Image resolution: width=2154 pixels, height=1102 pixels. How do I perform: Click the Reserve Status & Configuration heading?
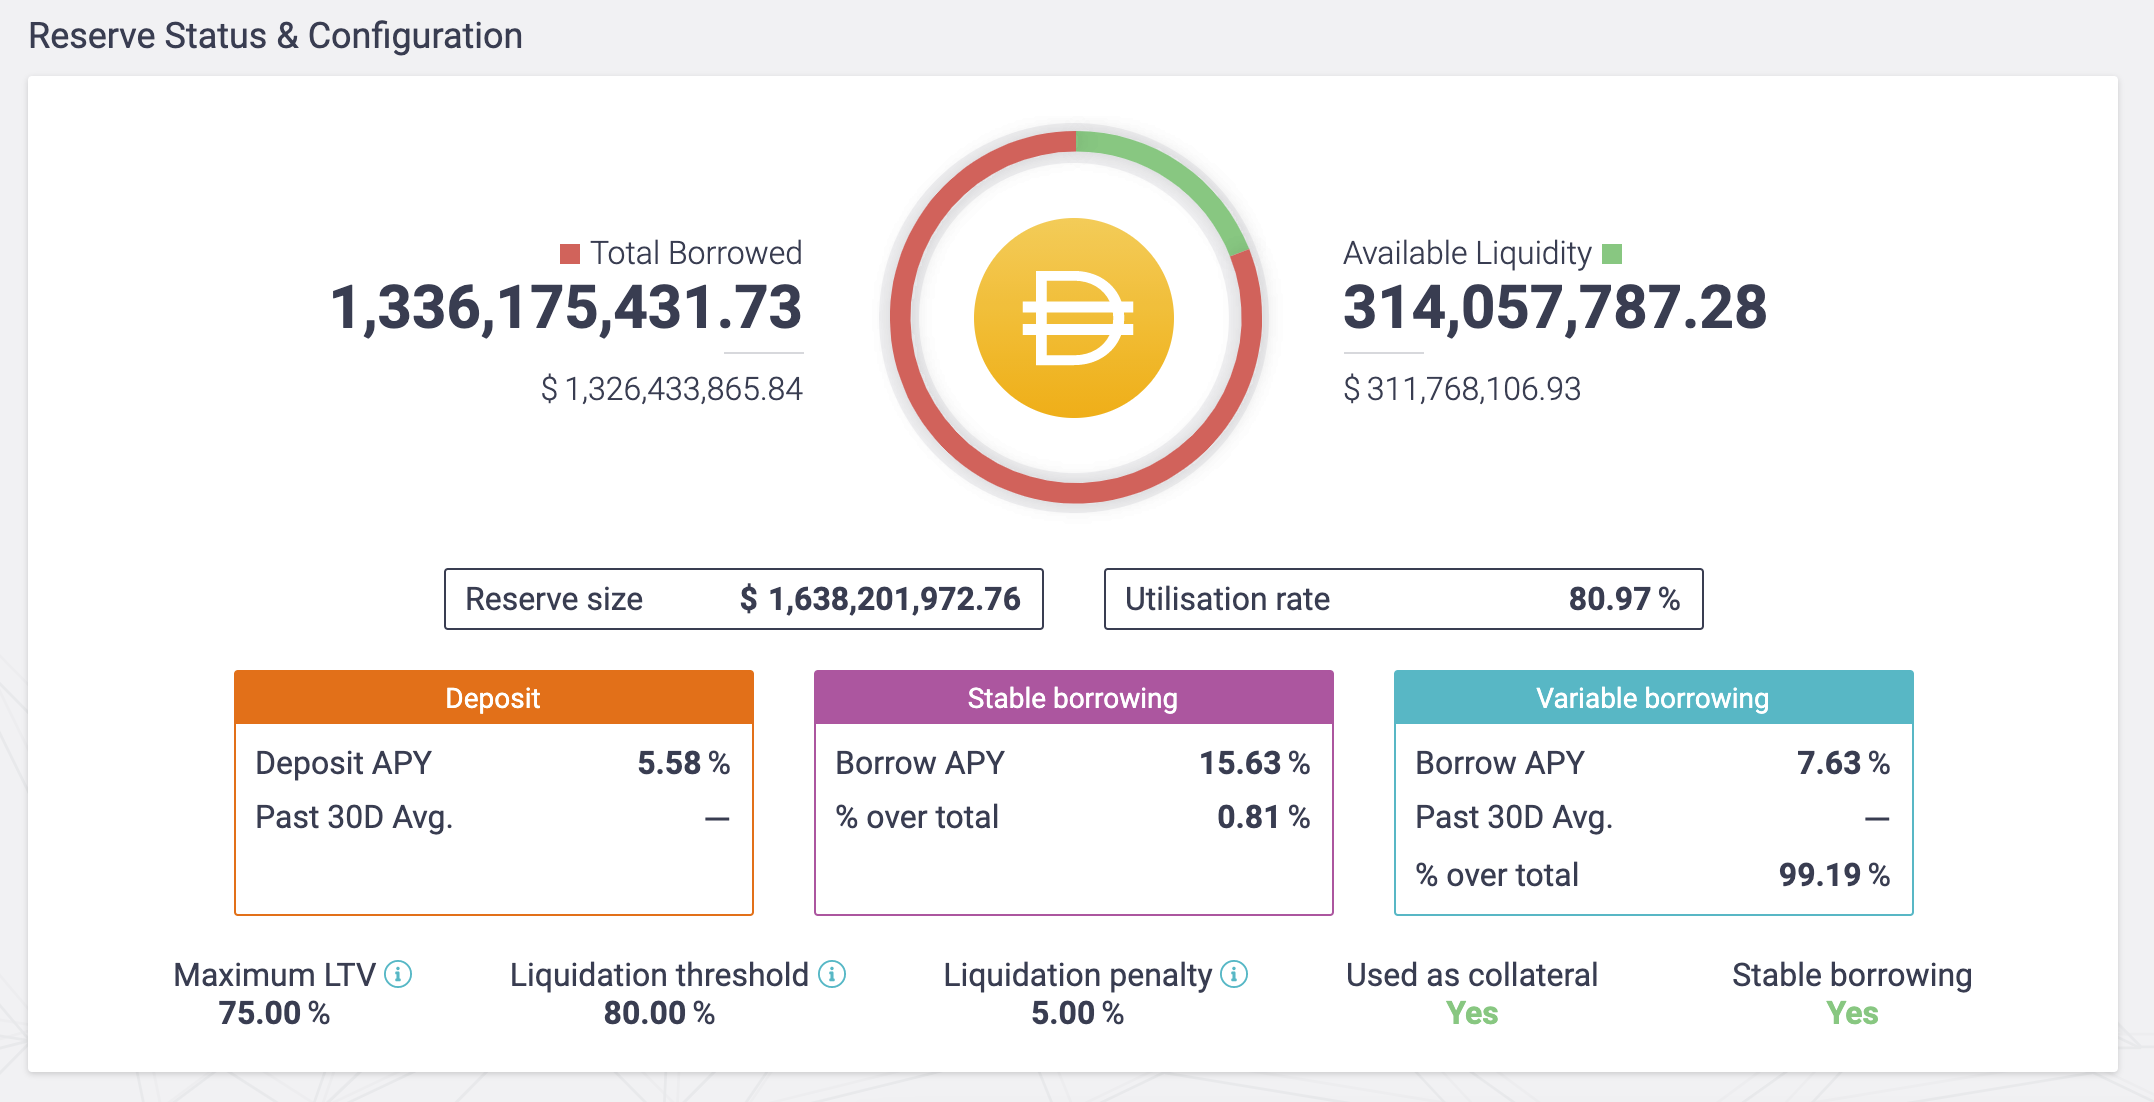[x=275, y=36]
